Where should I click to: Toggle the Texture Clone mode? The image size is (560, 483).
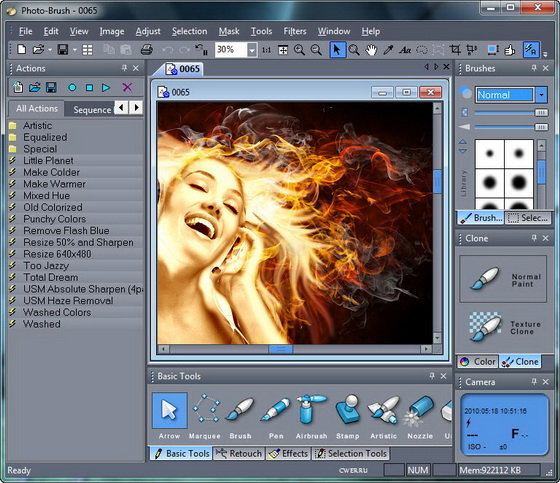504,327
